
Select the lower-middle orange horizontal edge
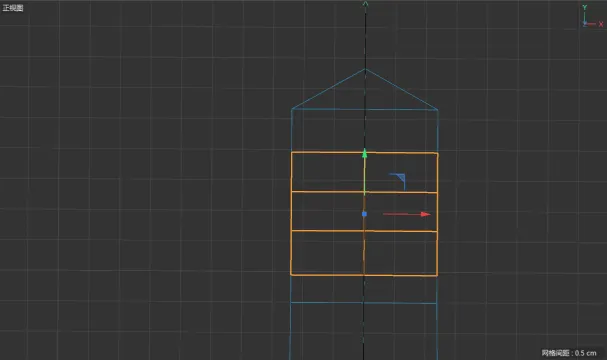pos(364,231)
